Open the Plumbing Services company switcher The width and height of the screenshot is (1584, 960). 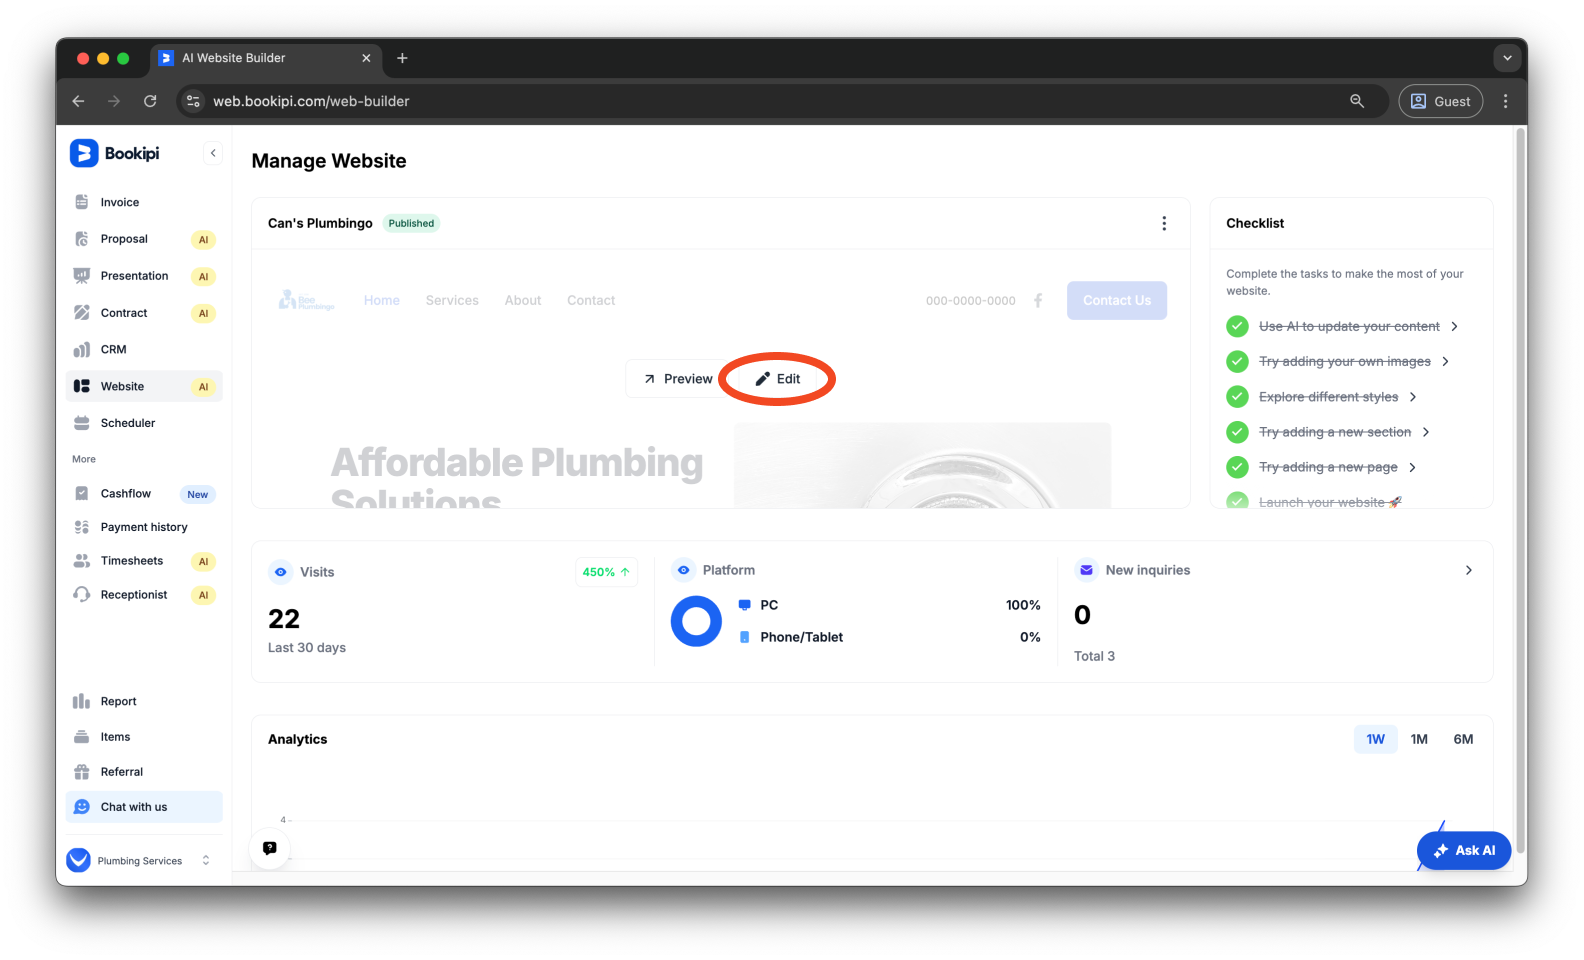click(x=139, y=860)
